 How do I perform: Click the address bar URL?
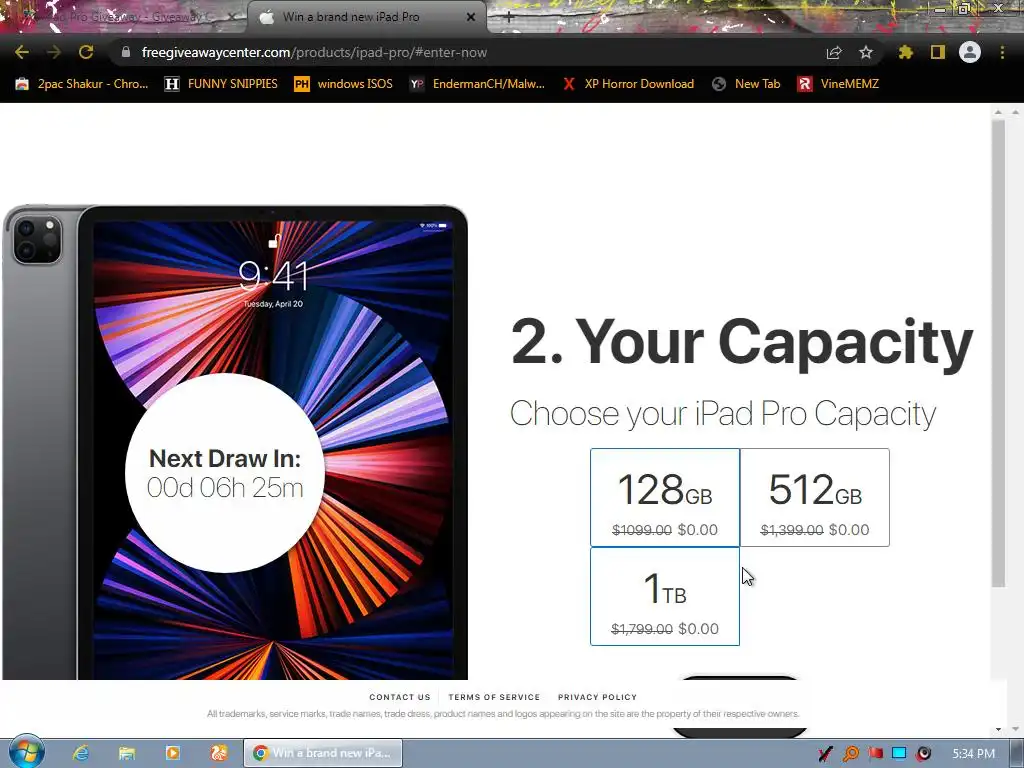click(x=314, y=52)
